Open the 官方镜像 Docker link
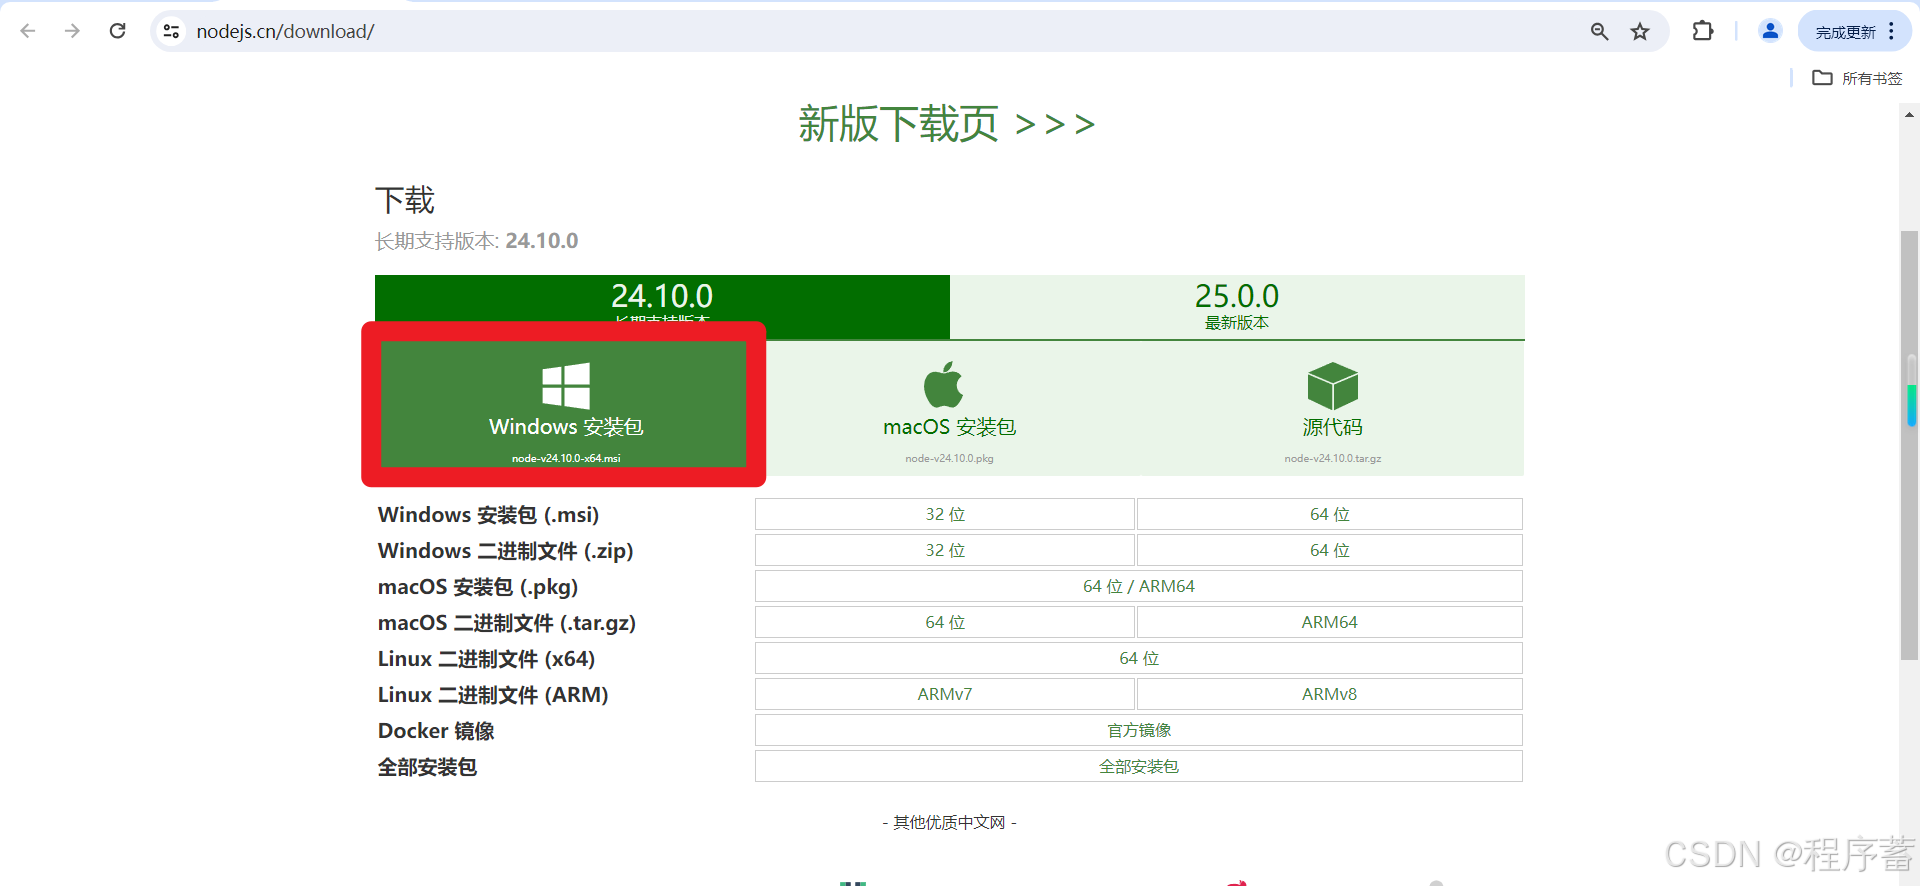The width and height of the screenshot is (1920, 886). click(x=1139, y=730)
